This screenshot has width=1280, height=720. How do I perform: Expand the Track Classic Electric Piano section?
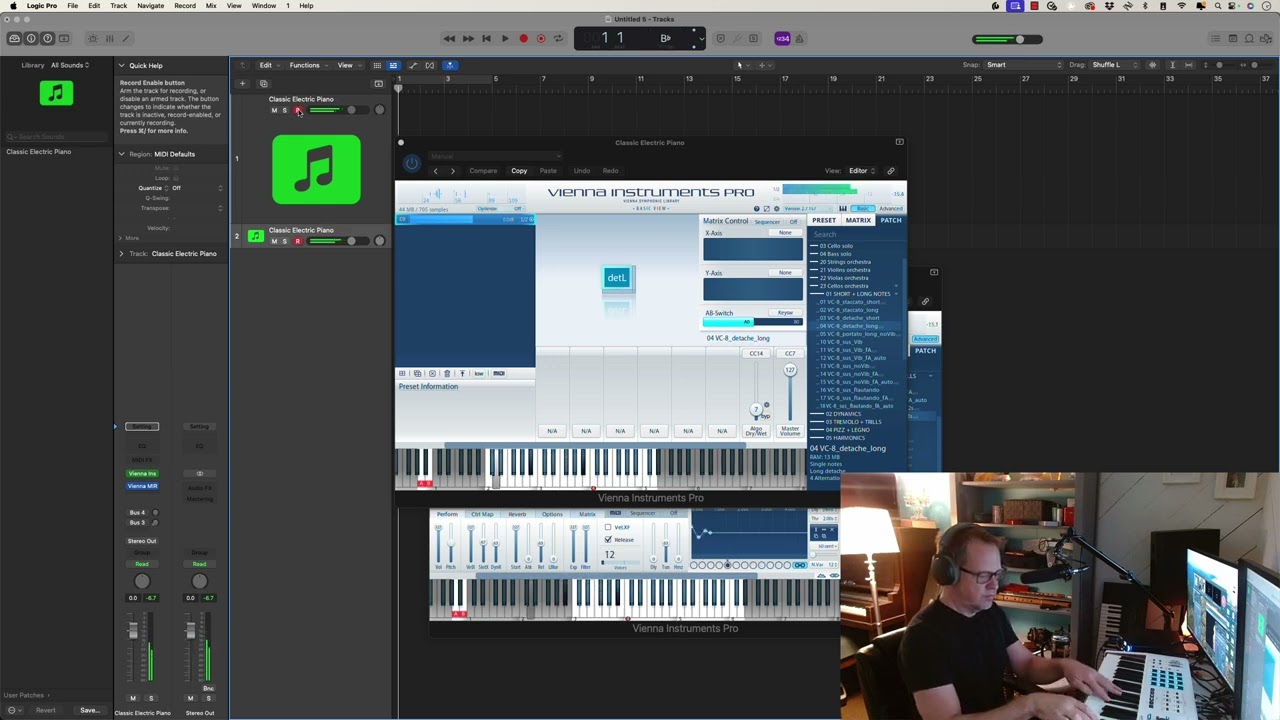coord(121,253)
